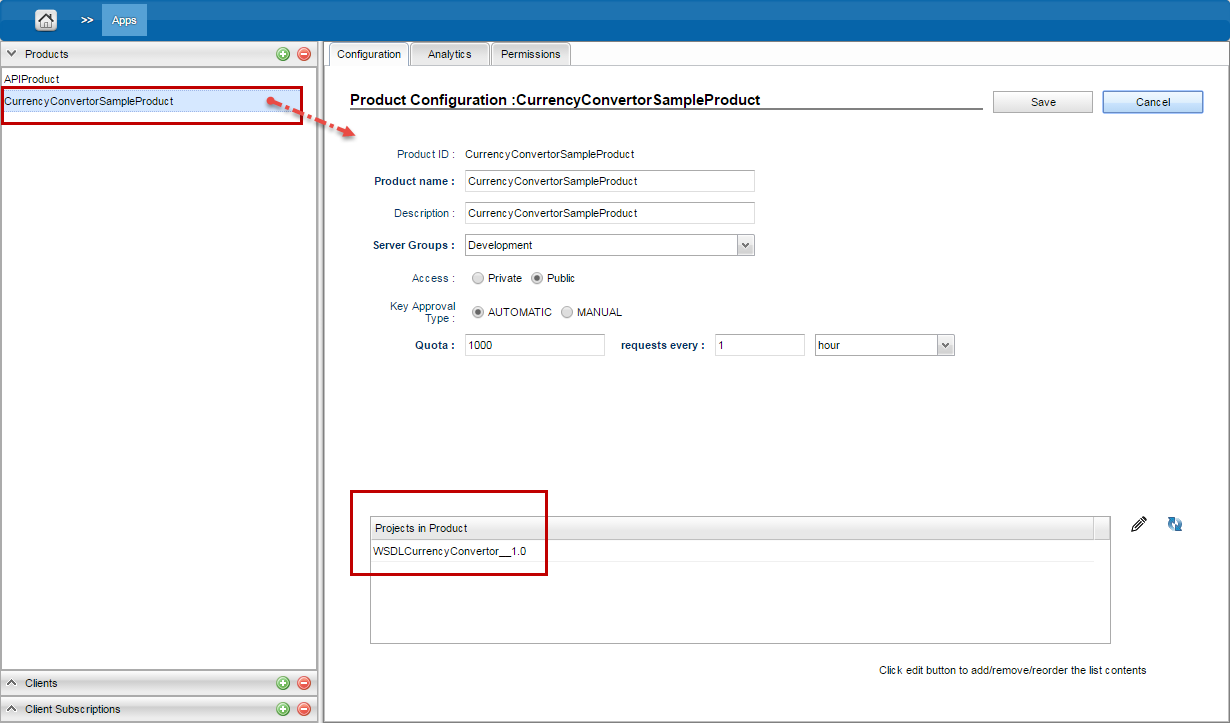The width and height of the screenshot is (1230, 723).
Task: Open the Permissions tab
Action: click(531, 54)
